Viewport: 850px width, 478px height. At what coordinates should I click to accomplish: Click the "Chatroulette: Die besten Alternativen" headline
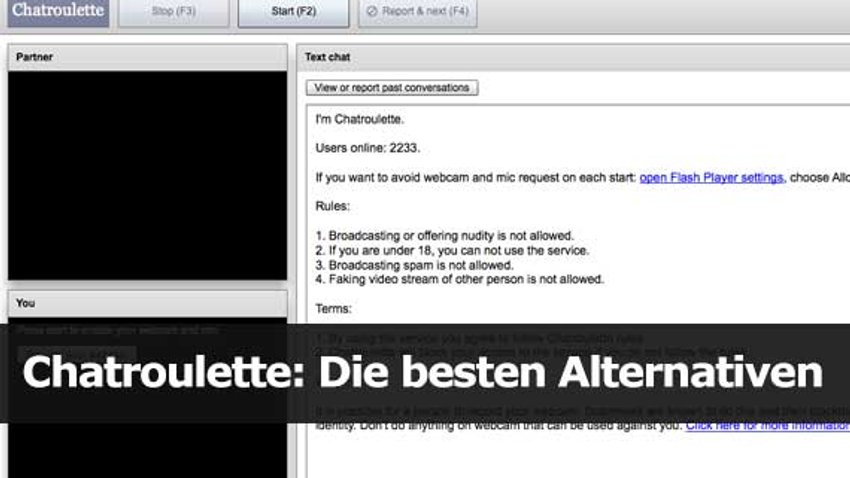tap(423, 373)
